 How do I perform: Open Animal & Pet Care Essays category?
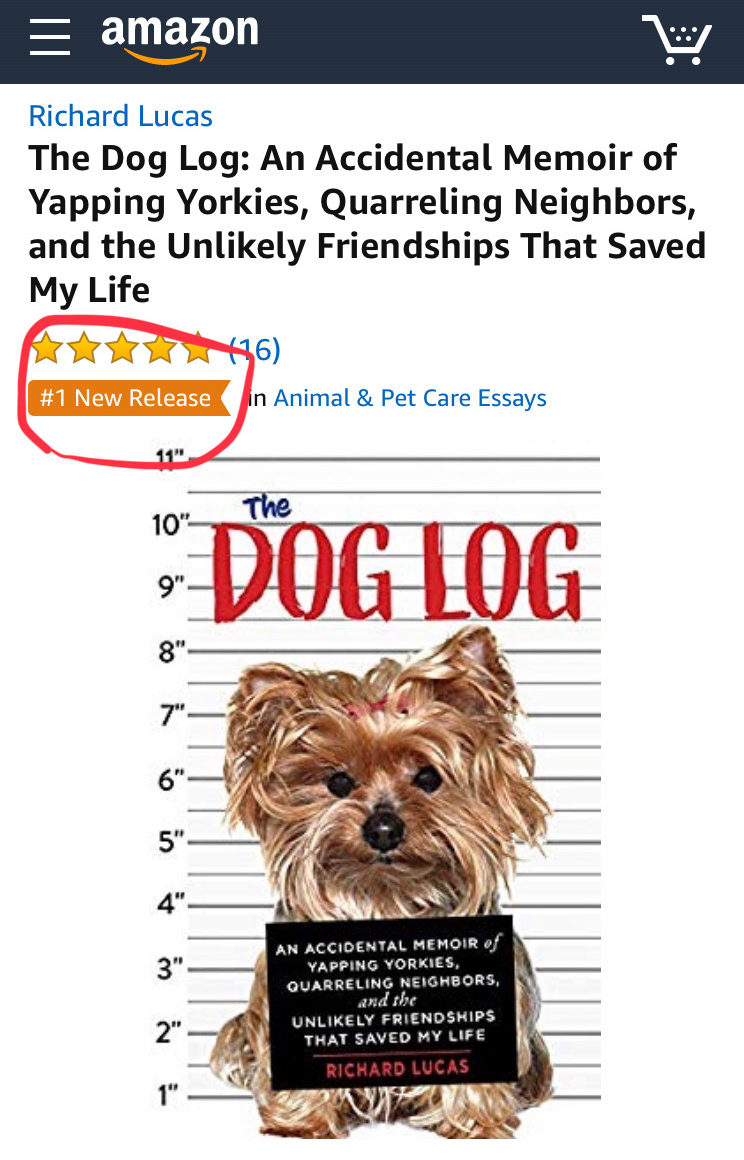410,398
